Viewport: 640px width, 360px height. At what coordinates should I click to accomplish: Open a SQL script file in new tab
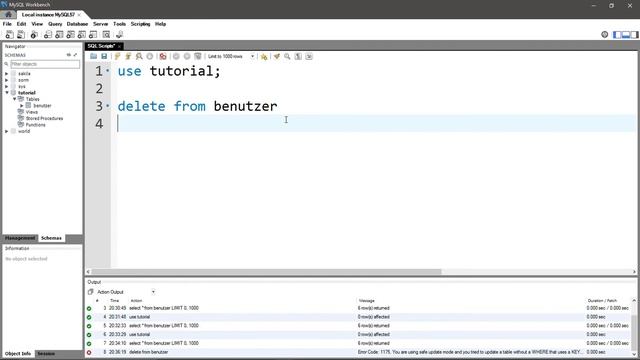pyautogui.click(x=21, y=35)
